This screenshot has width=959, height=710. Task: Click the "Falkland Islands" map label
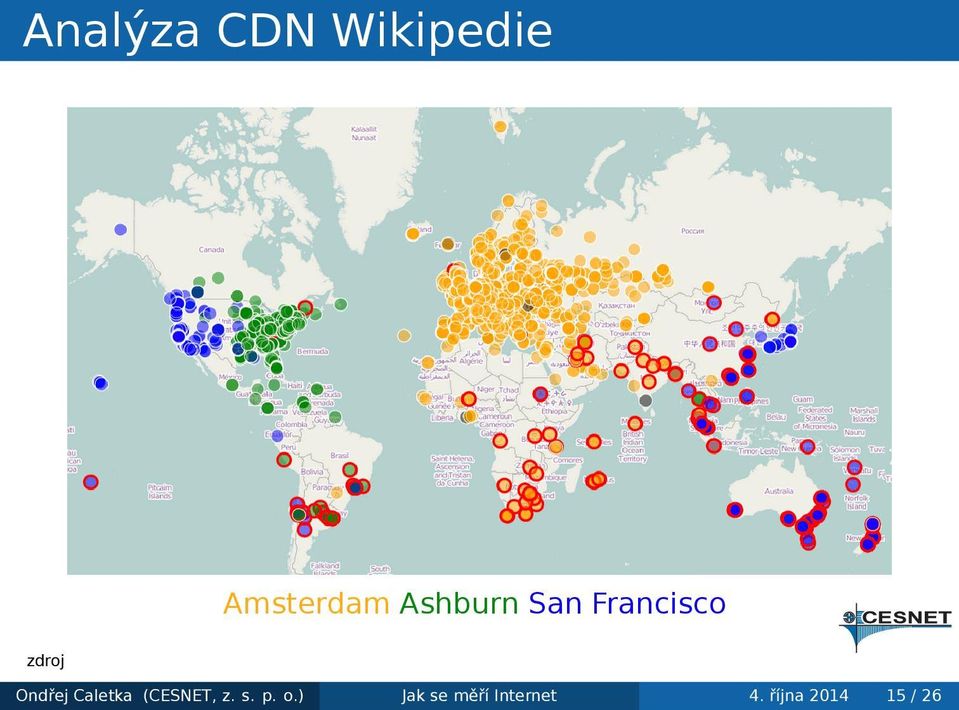pos(324,569)
